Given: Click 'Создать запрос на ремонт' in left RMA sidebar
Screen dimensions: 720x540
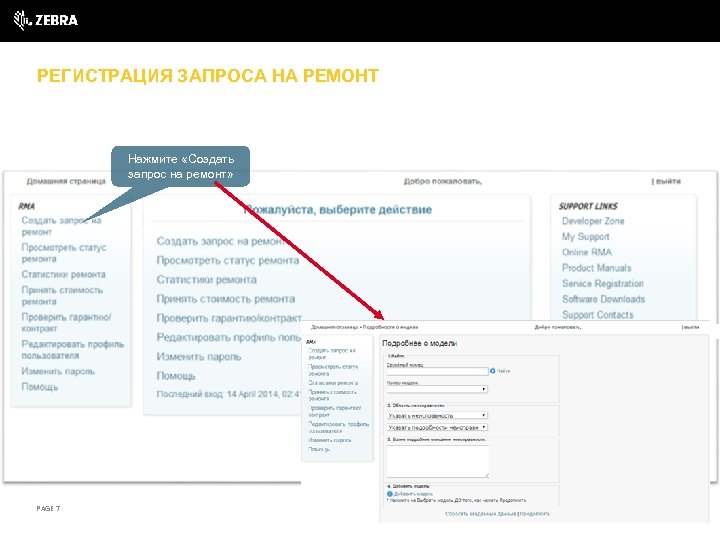Looking at the screenshot, I should tap(61, 226).
